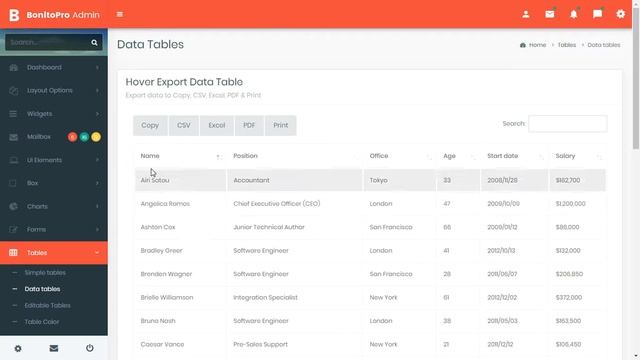This screenshot has height=360, width=640.
Task: Click the Dashboard icon in sidebar
Action: tap(13, 67)
